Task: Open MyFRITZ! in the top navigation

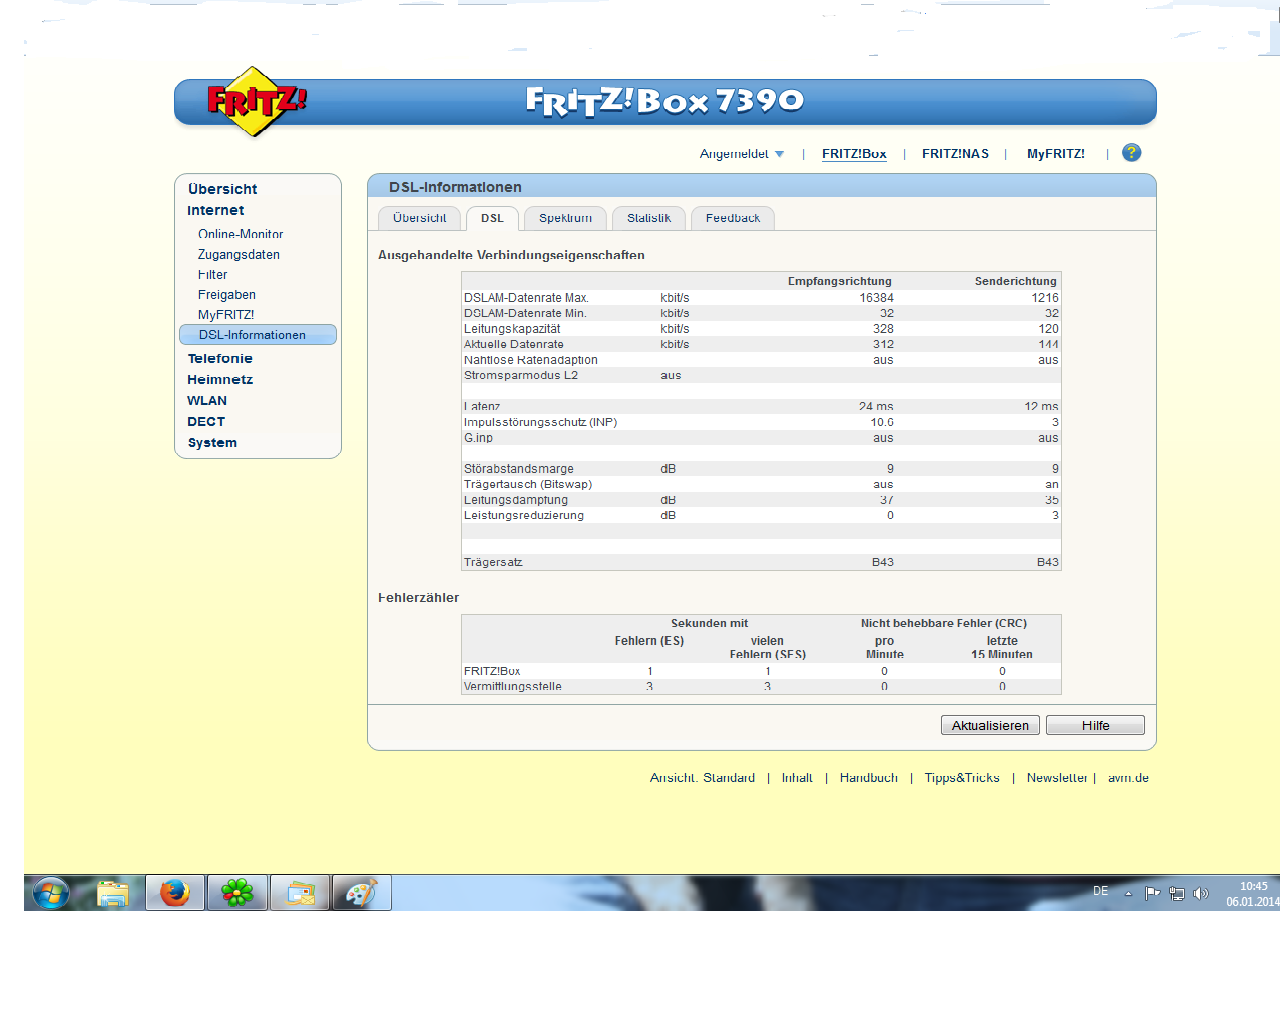Action: coord(1056,154)
